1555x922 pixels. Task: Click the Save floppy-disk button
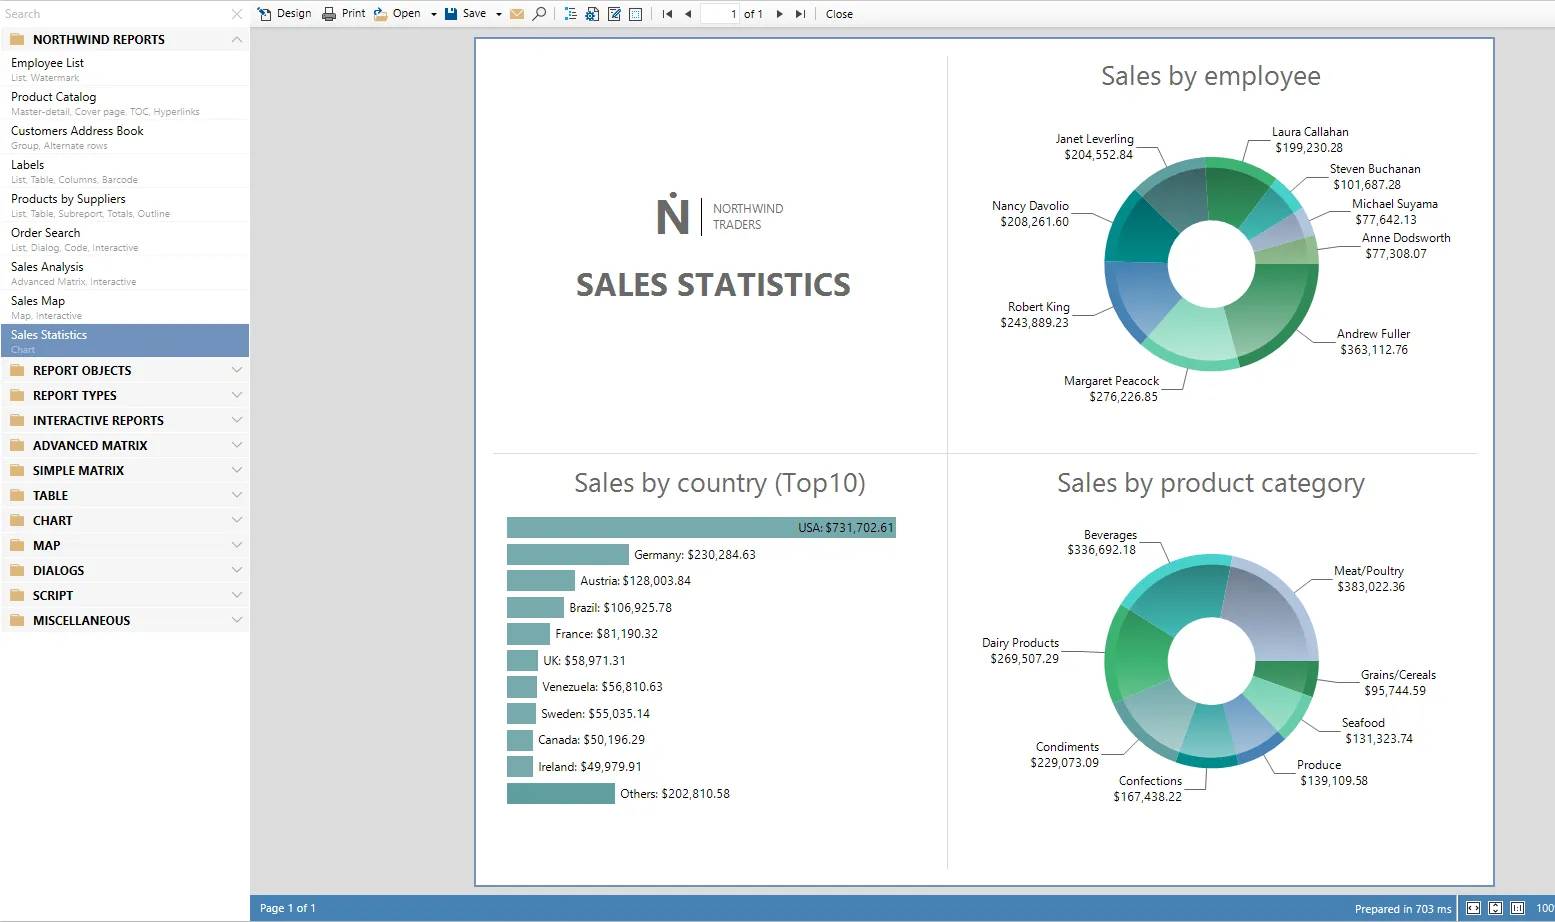click(465, 14)
